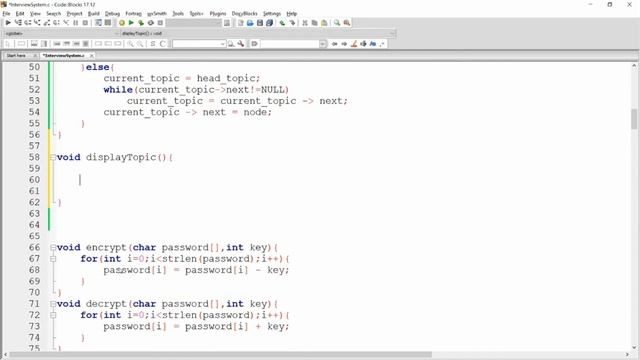640x360 pixels.
Task: Click the Jump forward arrow icon
Action: [x=344, y=44]
